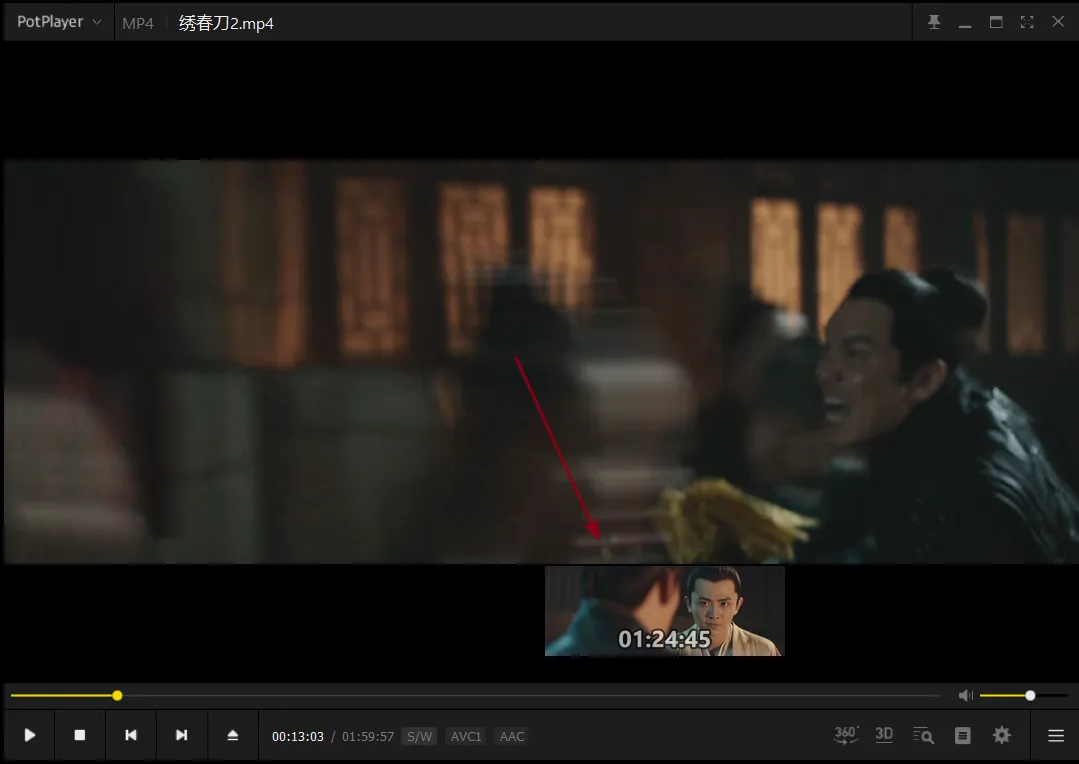Click the MP4 format label in title bar
The image size is (1079, 764).
tap(138, 23)
